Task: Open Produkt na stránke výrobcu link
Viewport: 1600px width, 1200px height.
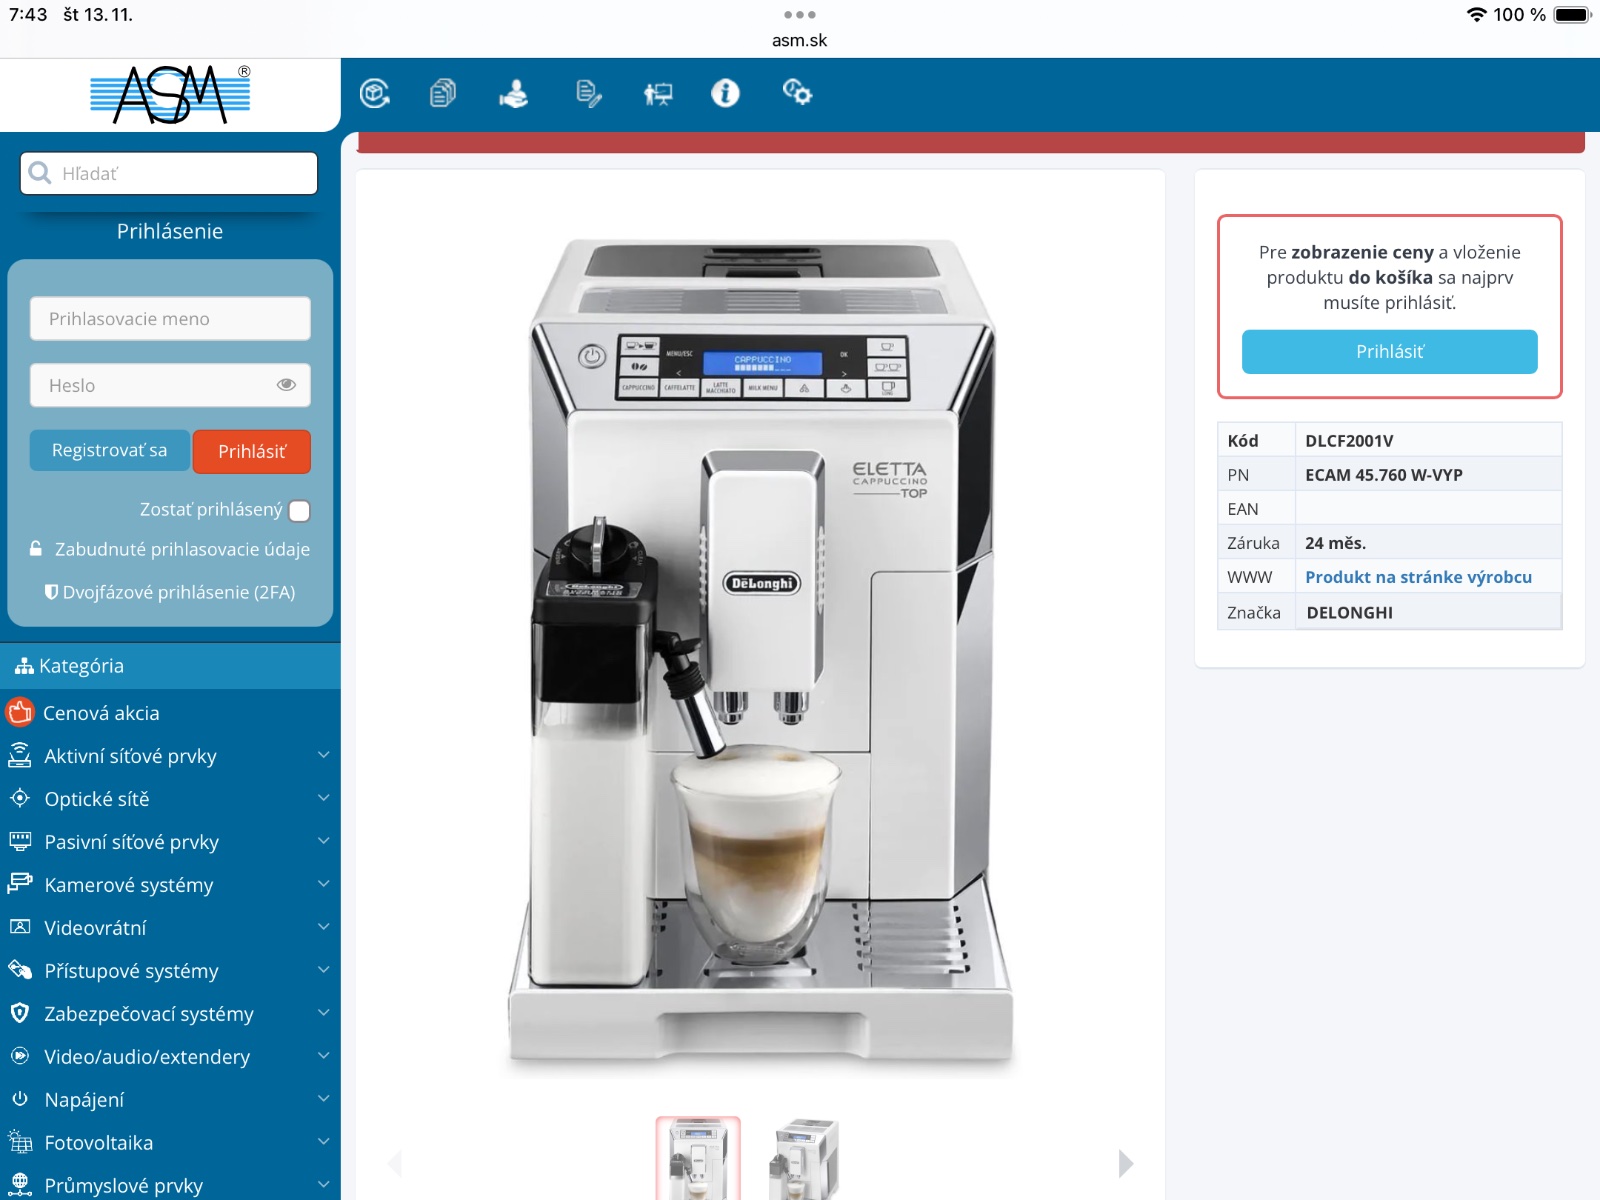Action: tap(1418, 577)
